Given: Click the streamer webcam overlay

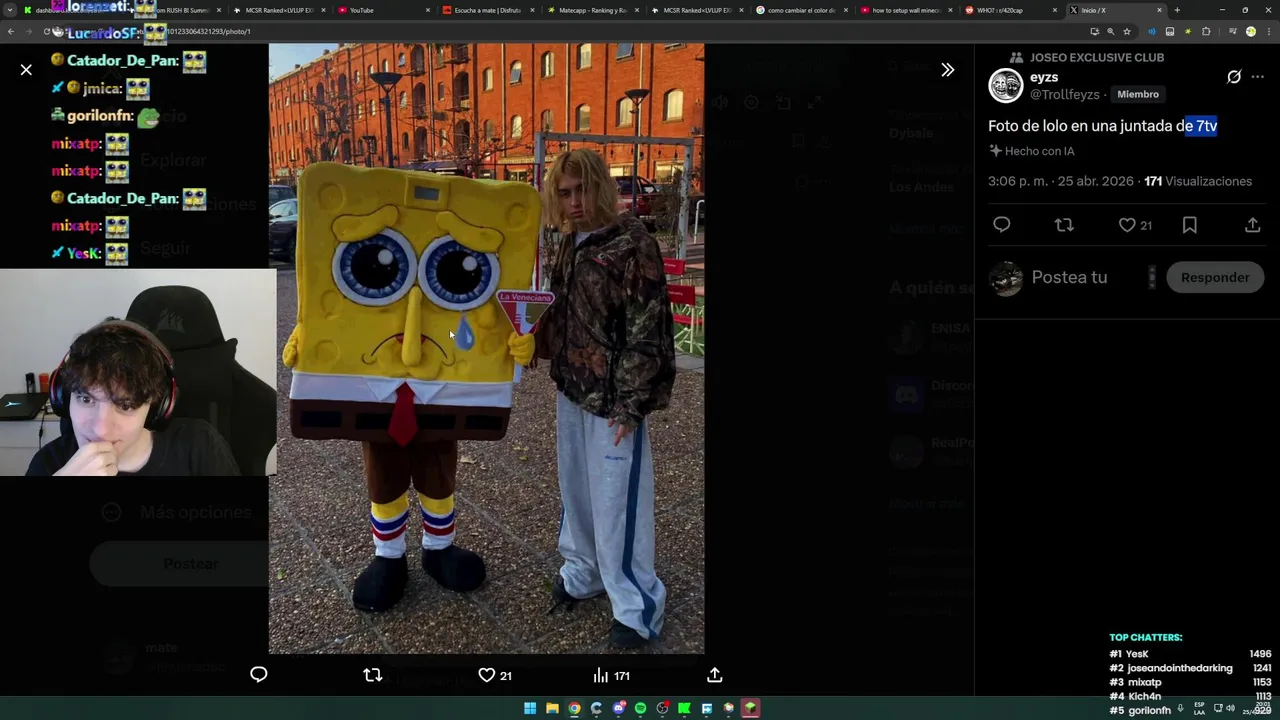Looking at the screenshot, I should pos(138,372).
